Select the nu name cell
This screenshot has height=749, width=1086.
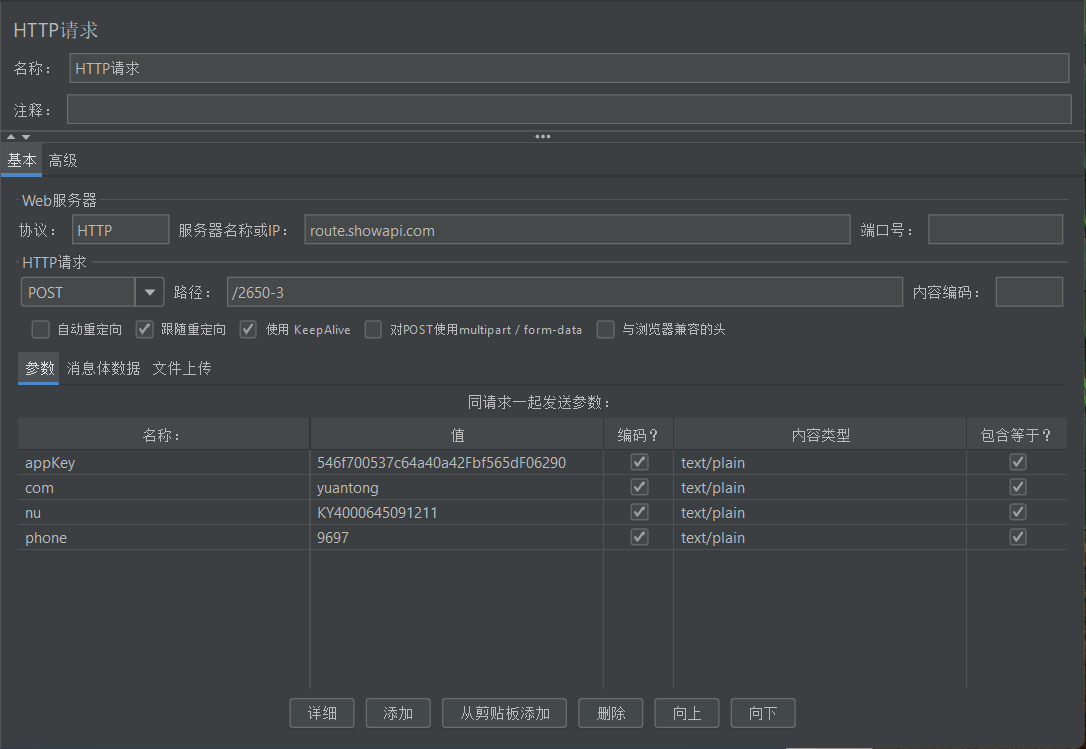[163, 513]
